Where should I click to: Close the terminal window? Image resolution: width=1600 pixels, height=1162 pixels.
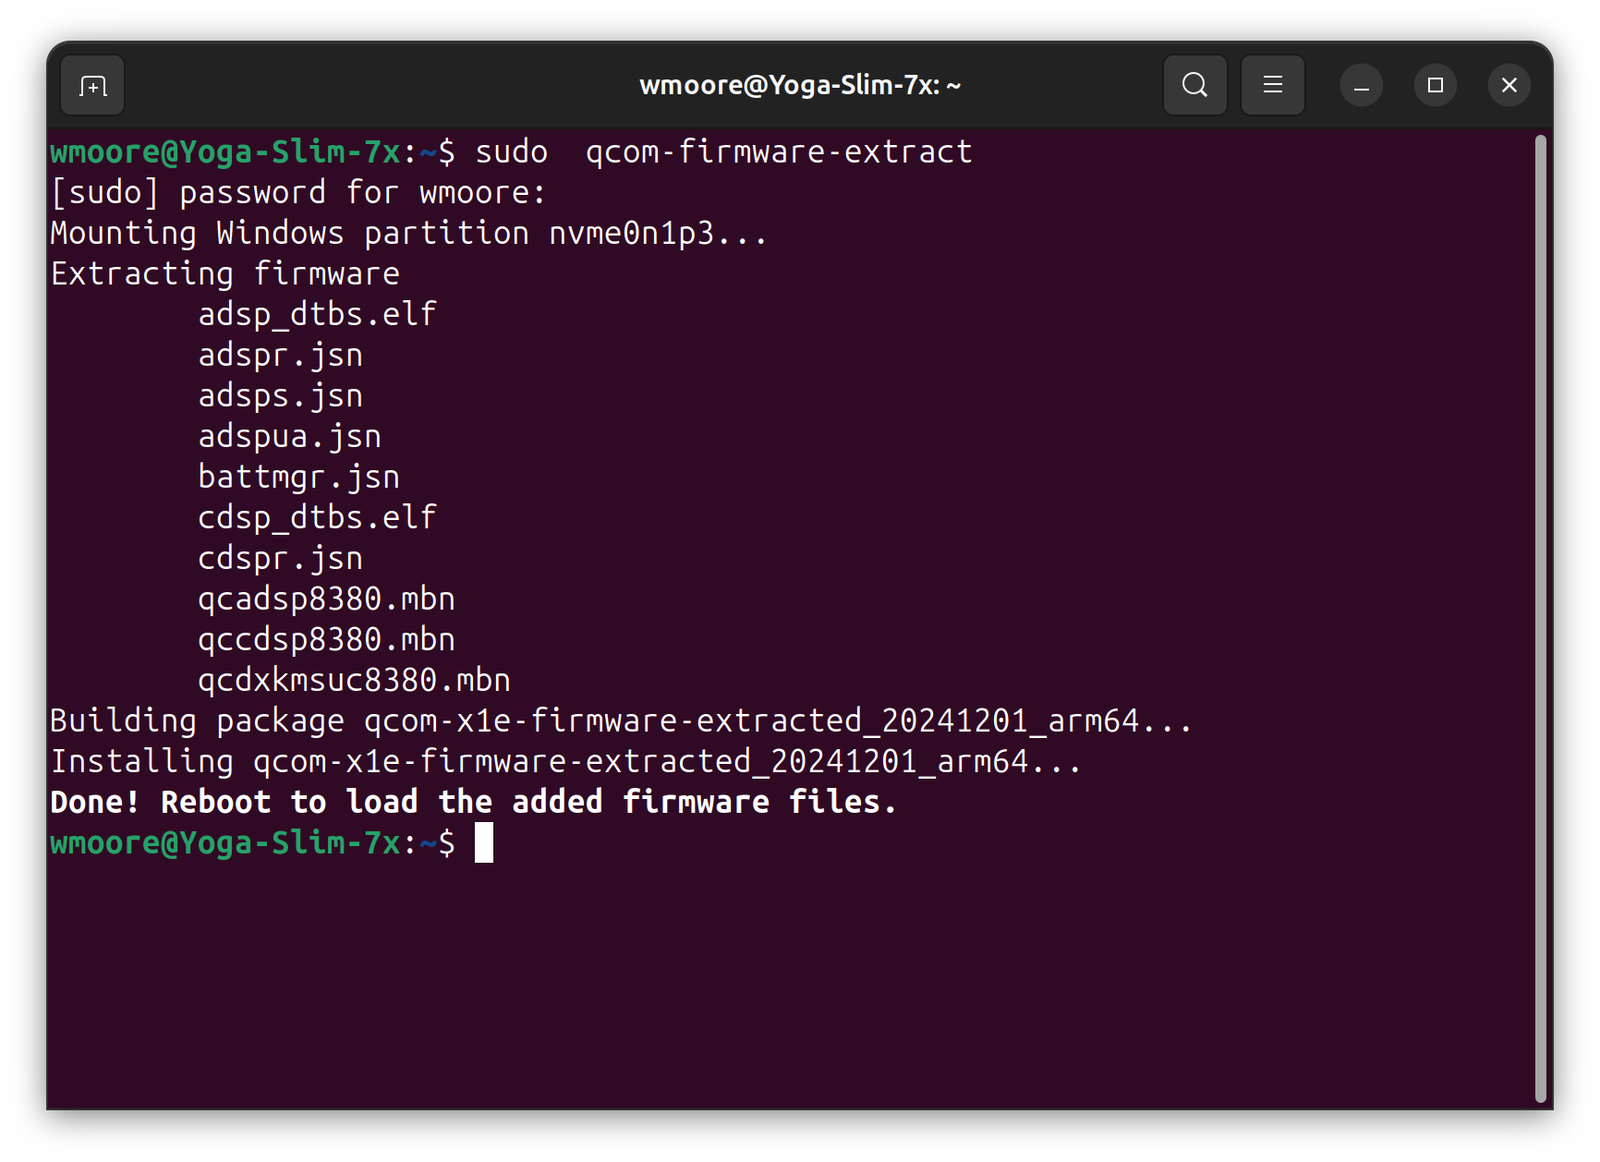pyautogui.click(x=1509, y=86)
